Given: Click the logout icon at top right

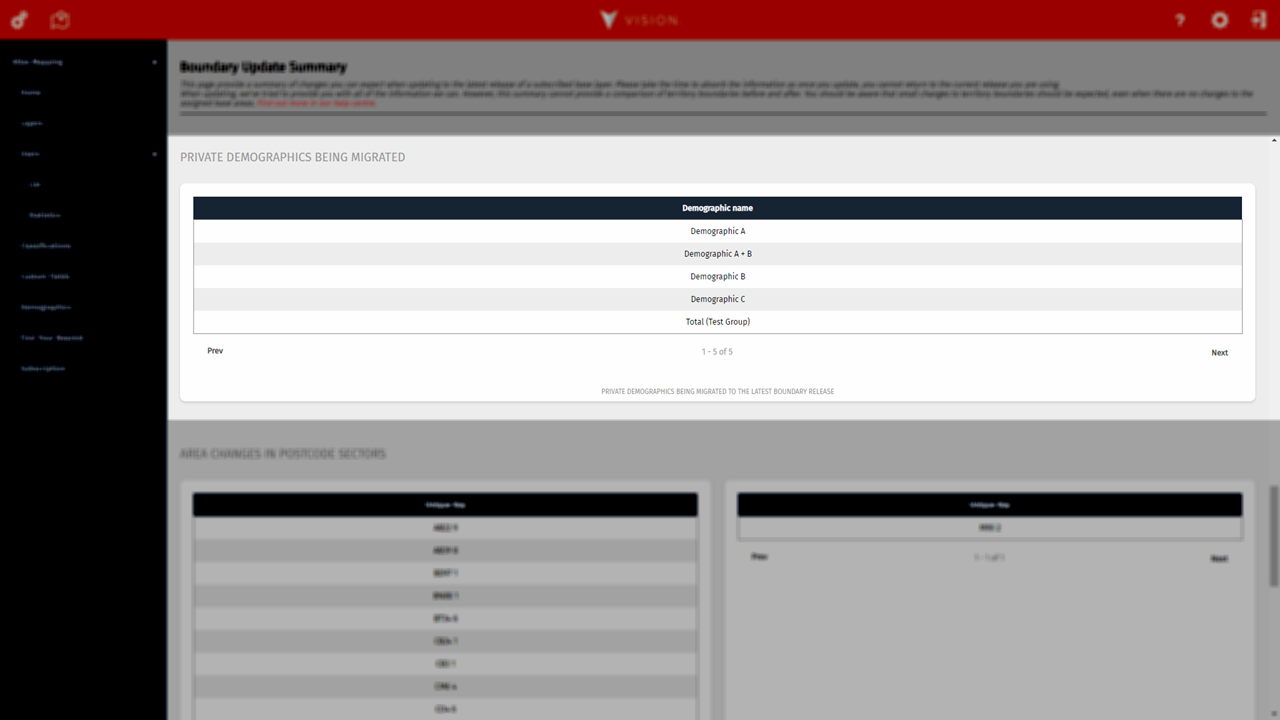Looking at the screenshot, I should [1257, 20].
